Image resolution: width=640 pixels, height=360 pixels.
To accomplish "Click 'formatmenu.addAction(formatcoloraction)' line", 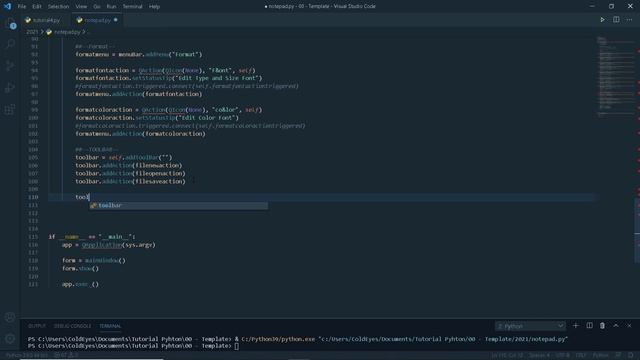I will tap(140, 133).
